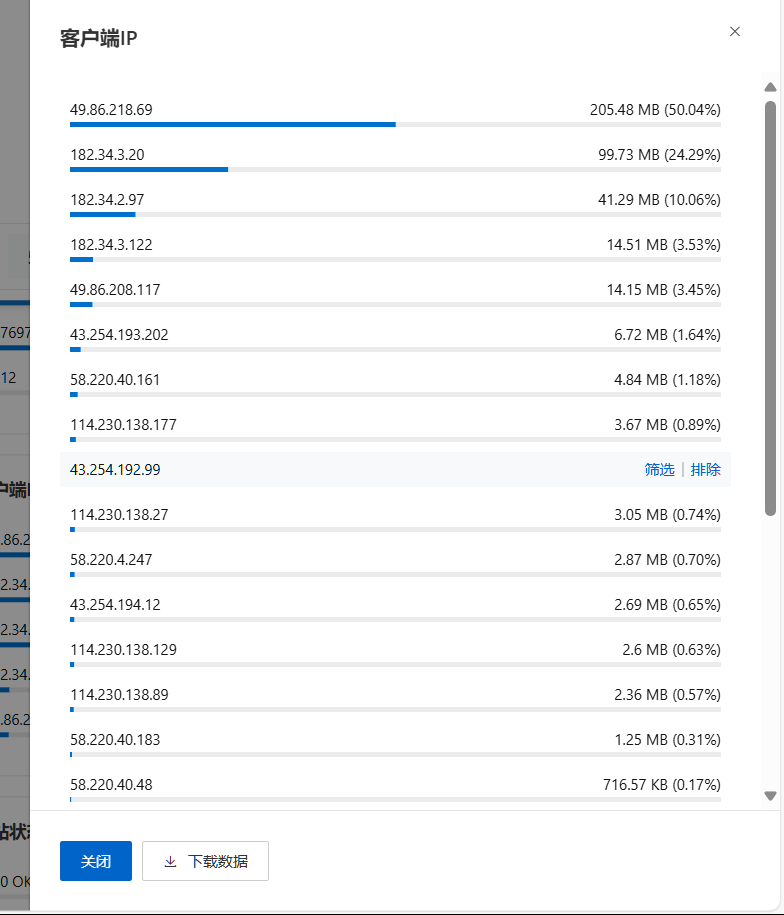Select IP row 43.254.193.202
The height and width of the screenshot is (915, 784).
pyautogui.click(x=396, y=339)
